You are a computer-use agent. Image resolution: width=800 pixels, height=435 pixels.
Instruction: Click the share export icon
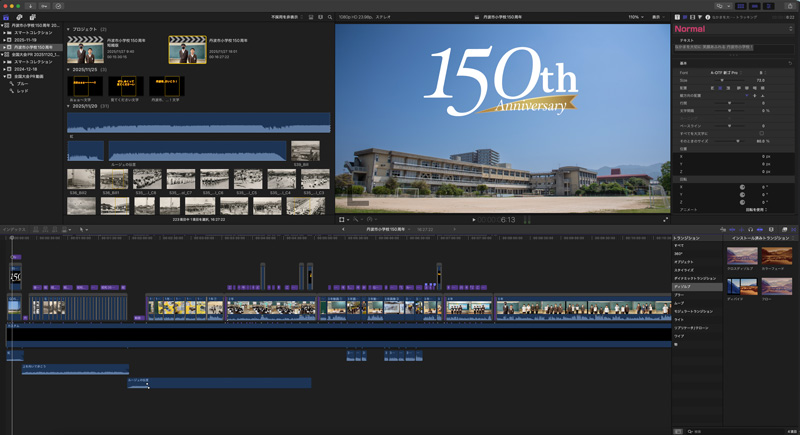click(790, 5)
